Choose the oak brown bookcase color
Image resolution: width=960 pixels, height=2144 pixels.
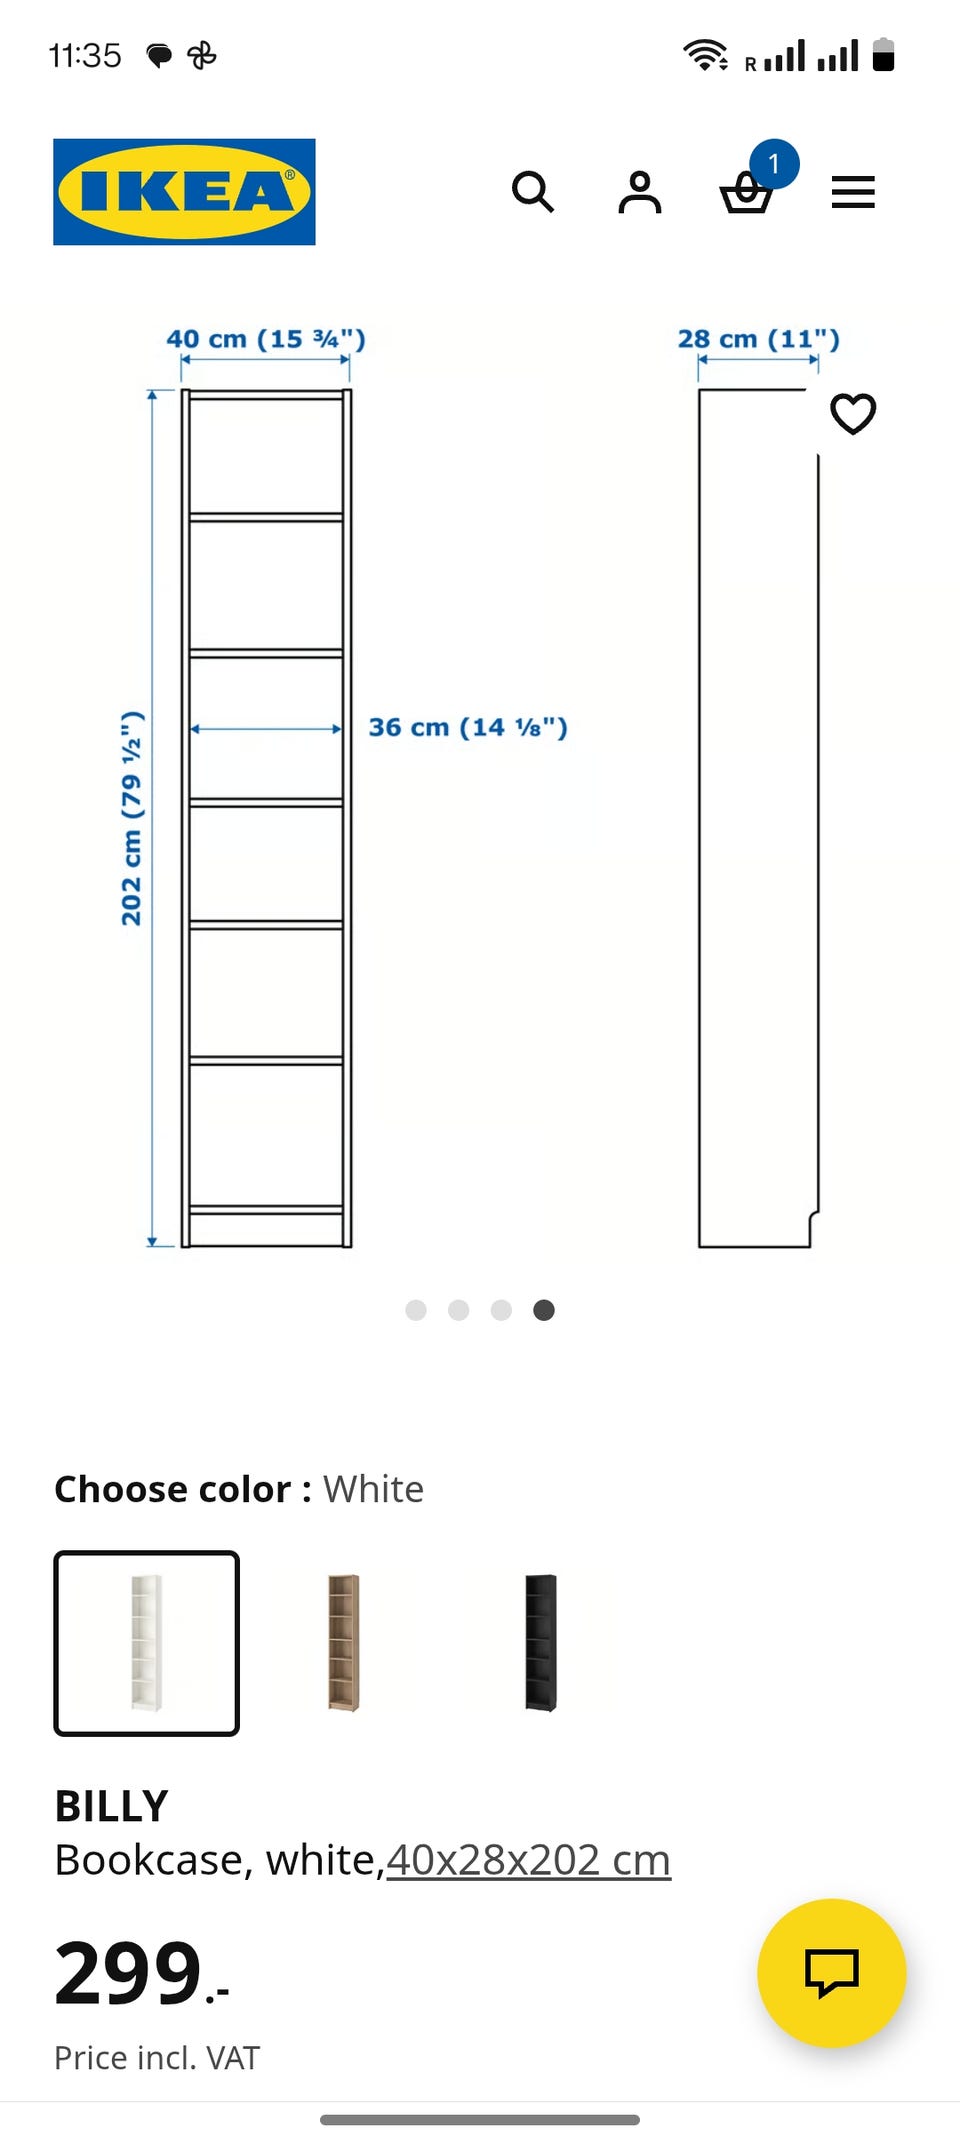pyautogui.click(x=343, y=1643)
